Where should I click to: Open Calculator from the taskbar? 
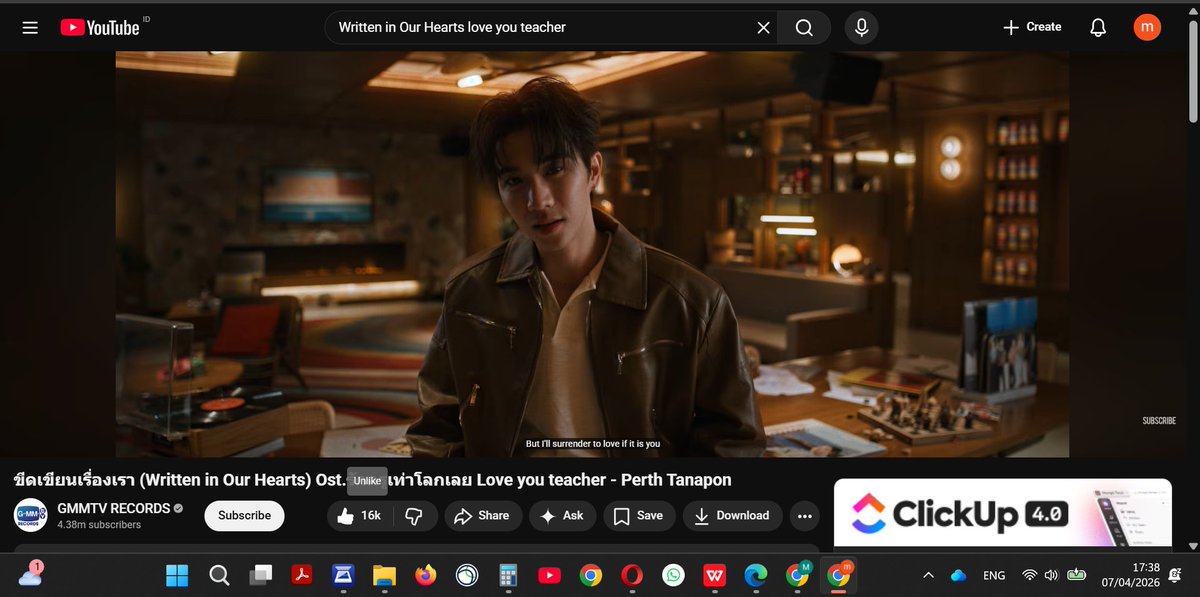pos(508,575)
